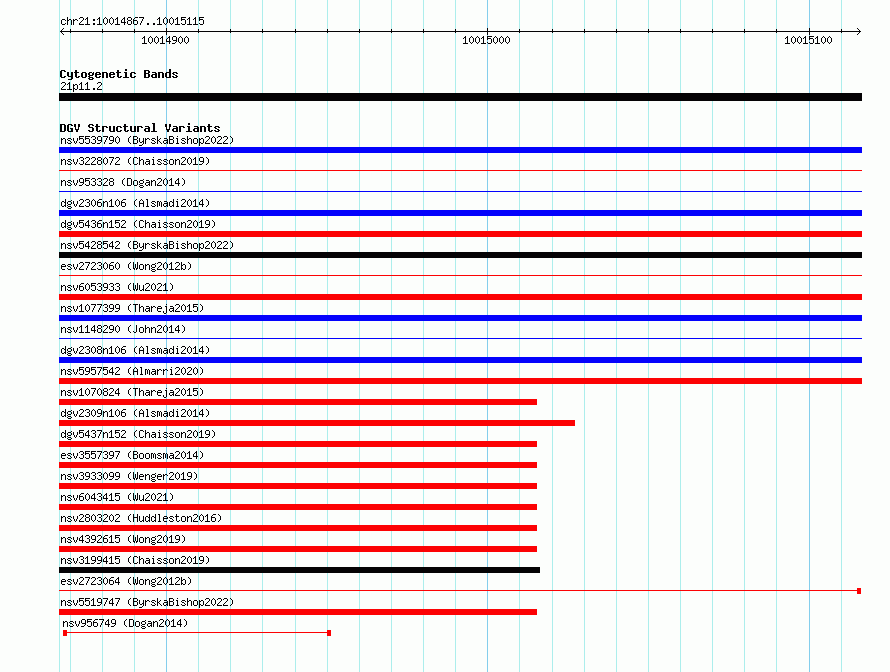Click the red bar under nsv6043415
This screenshot has width=890, height=672.
point(298,507)
